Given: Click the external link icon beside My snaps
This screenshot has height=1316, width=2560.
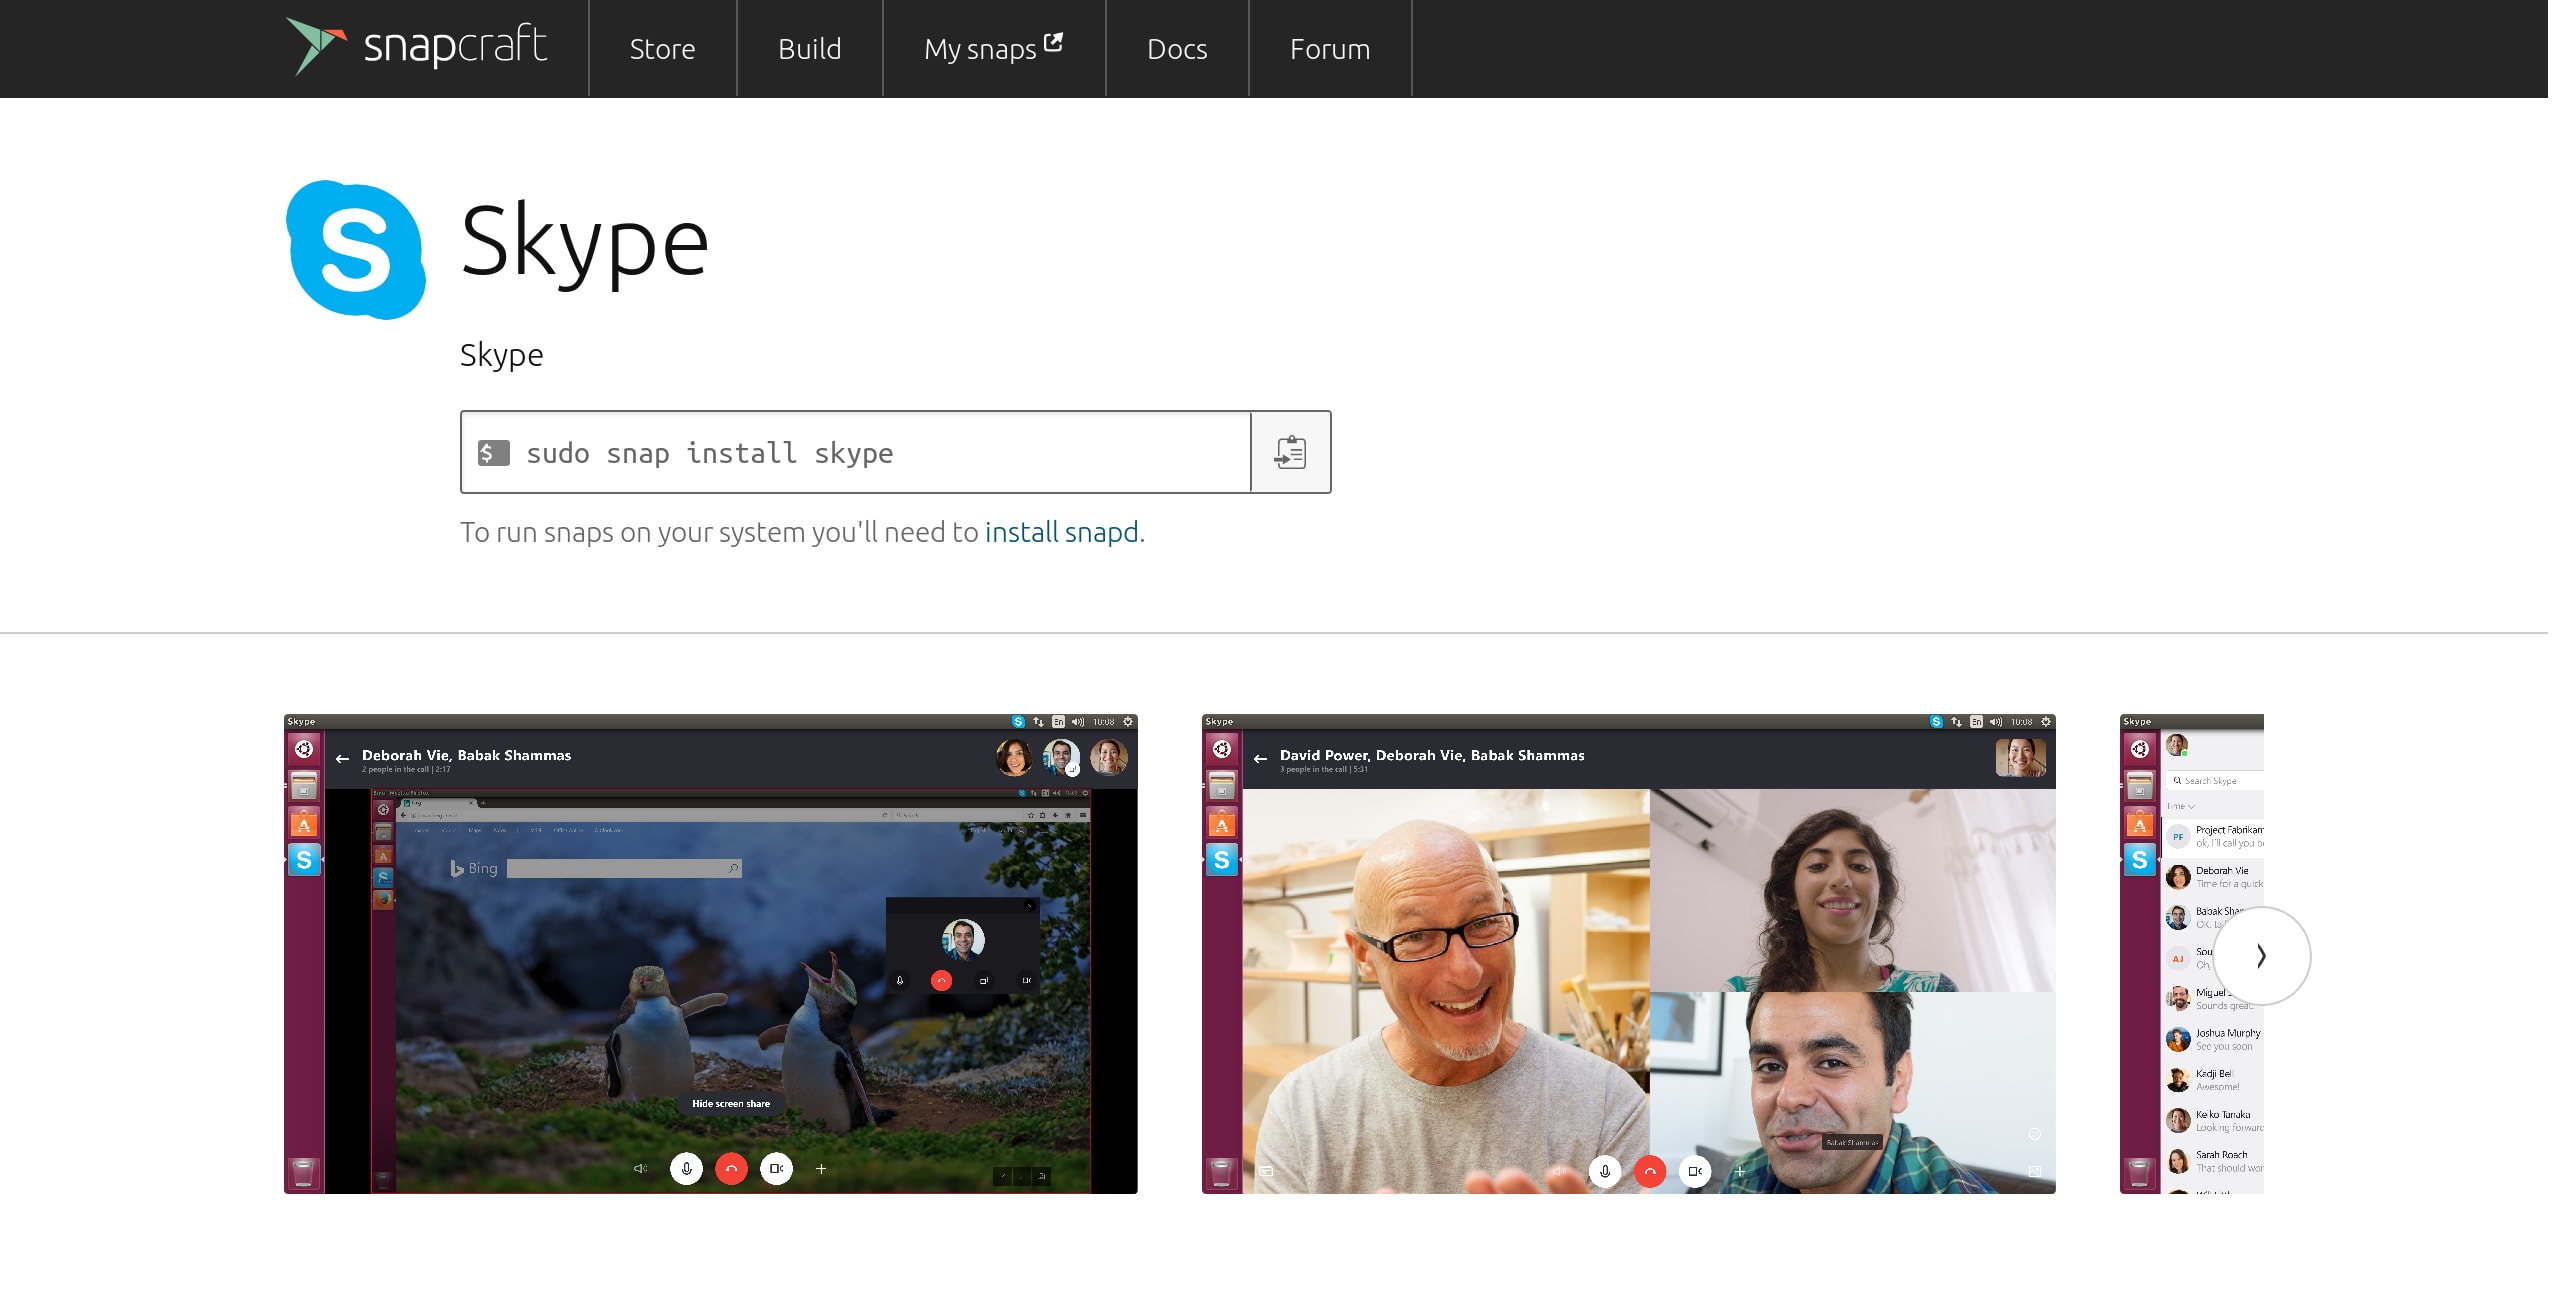Looking at the screenshot, I should pyautogui.click(x=1053, y=43).
